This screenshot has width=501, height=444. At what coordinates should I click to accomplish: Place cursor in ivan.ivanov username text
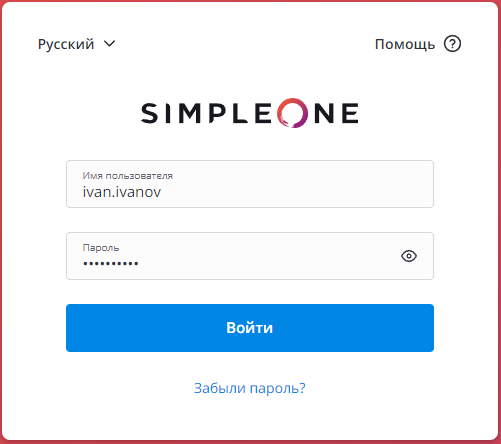click(122, 192)
